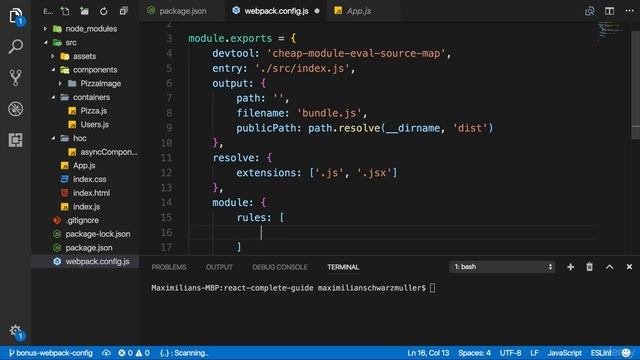Open the OUTPUT panel tab
Viewport: 640px width, 360px height.
(x=219, y=267)
